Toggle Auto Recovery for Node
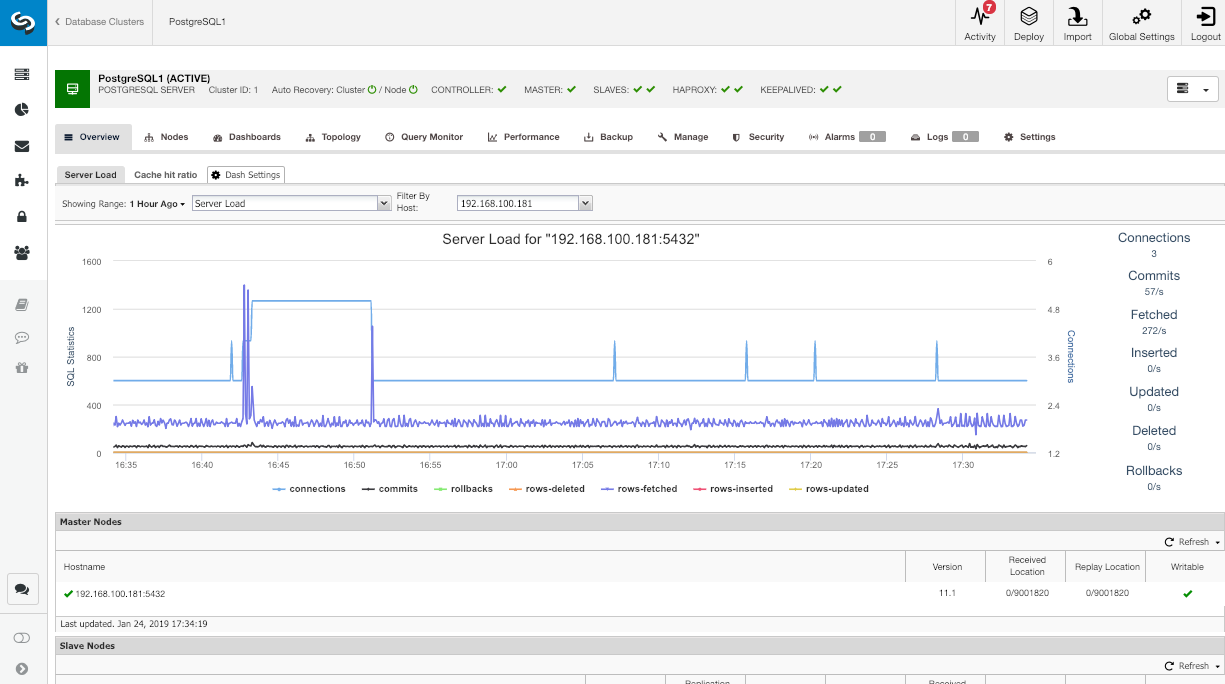 click(413, 90)
